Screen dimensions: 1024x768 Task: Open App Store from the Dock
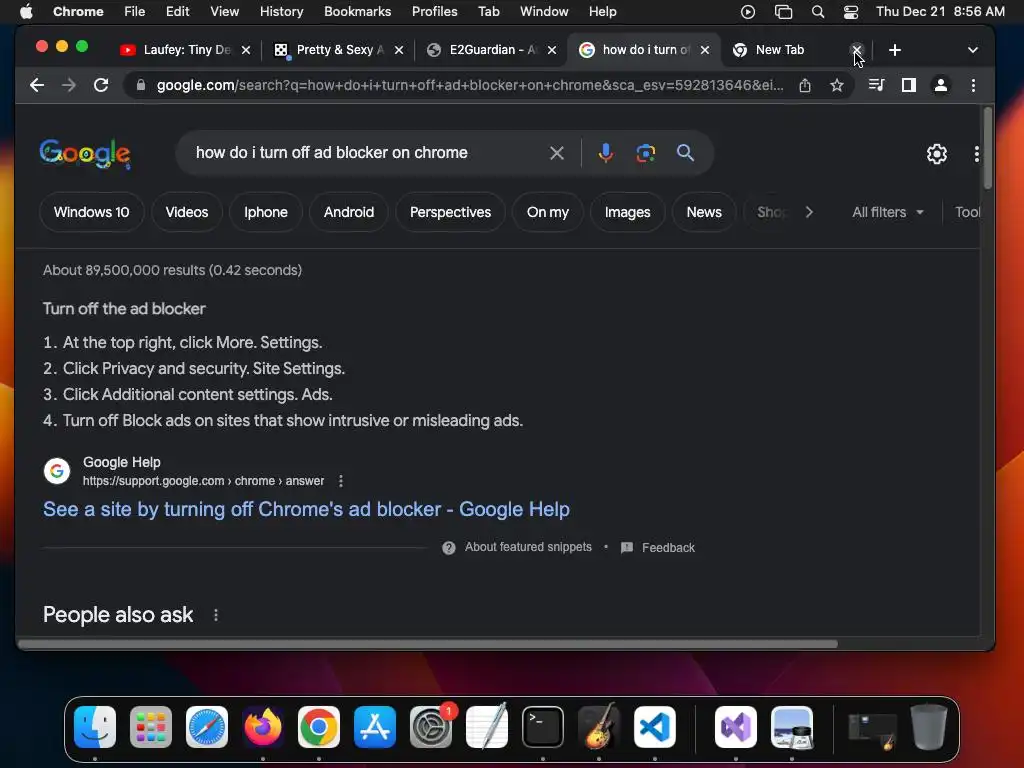pos(375,727)
